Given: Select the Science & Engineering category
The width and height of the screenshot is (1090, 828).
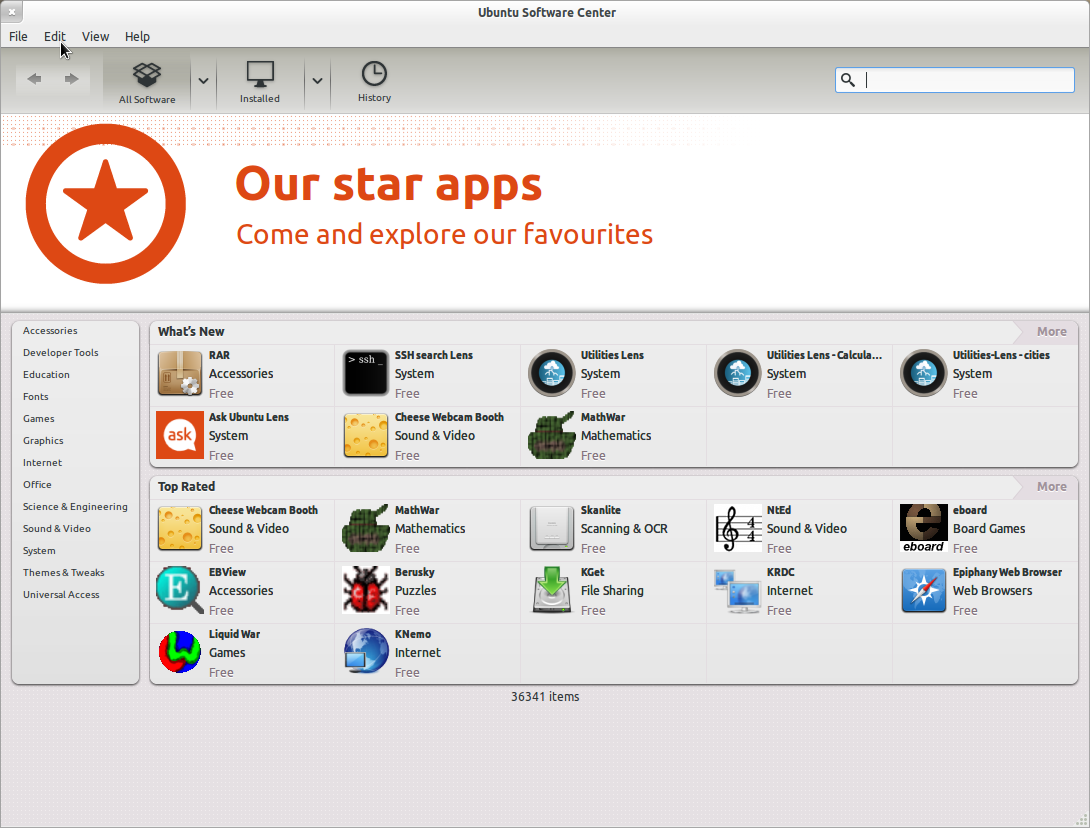Looking at the screenshot, I should 75,507.
